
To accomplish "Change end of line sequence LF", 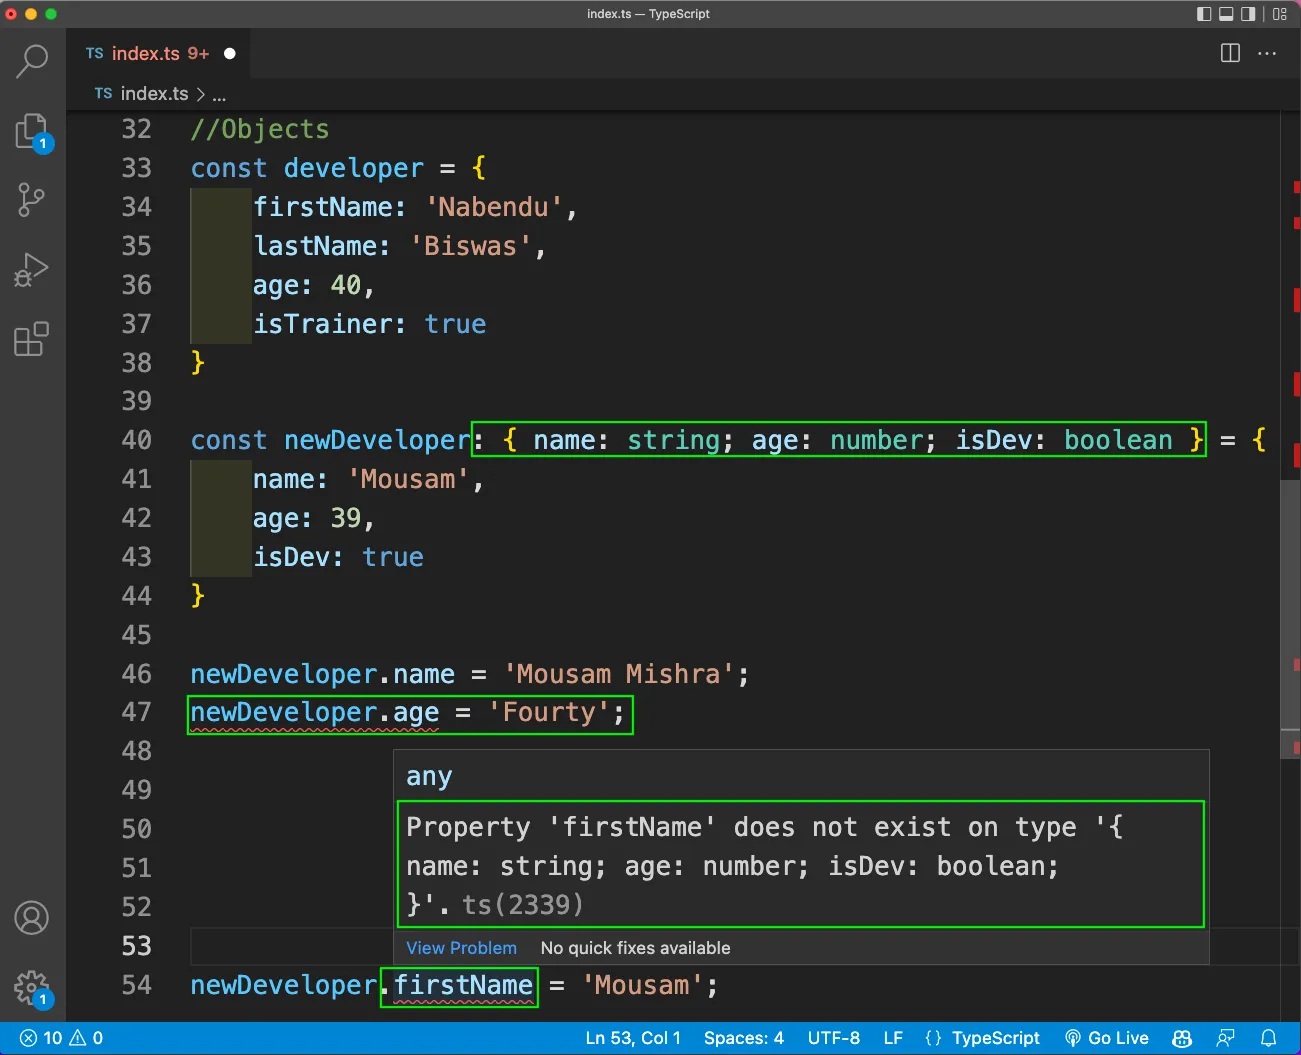I will (893, 1038).
